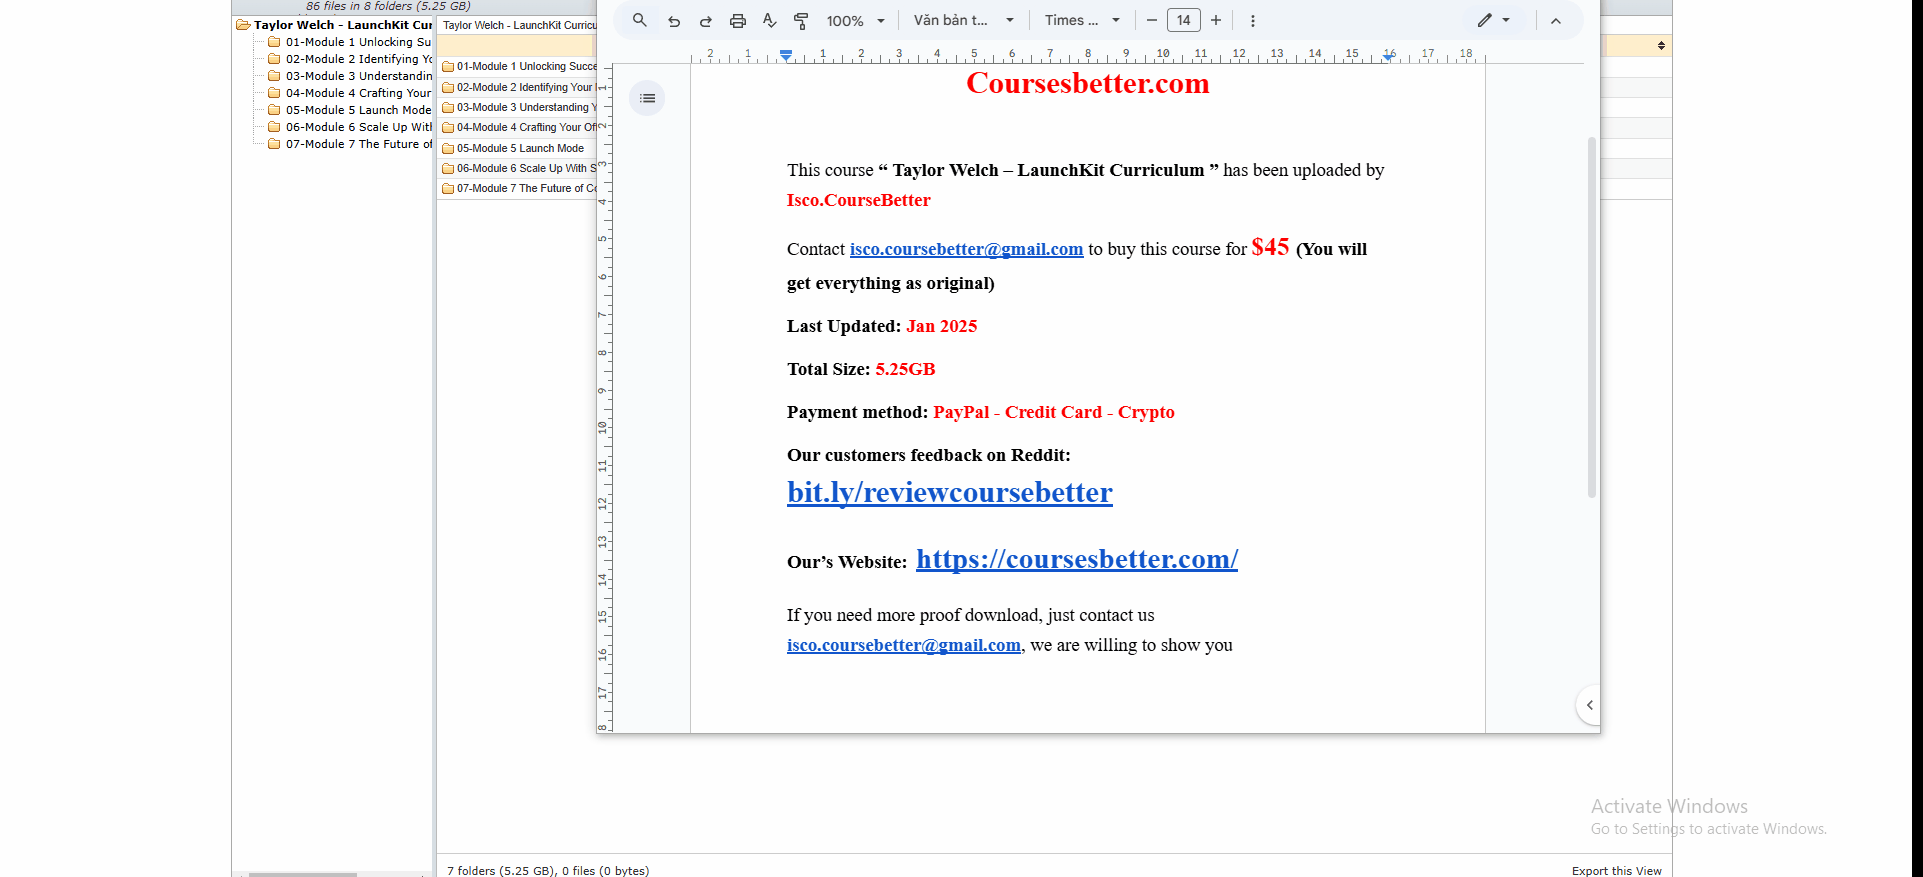This screenshot has height=877, width=1923.
Task: Click the search magnifier icon in toolbar
Action: click(640, 20)
